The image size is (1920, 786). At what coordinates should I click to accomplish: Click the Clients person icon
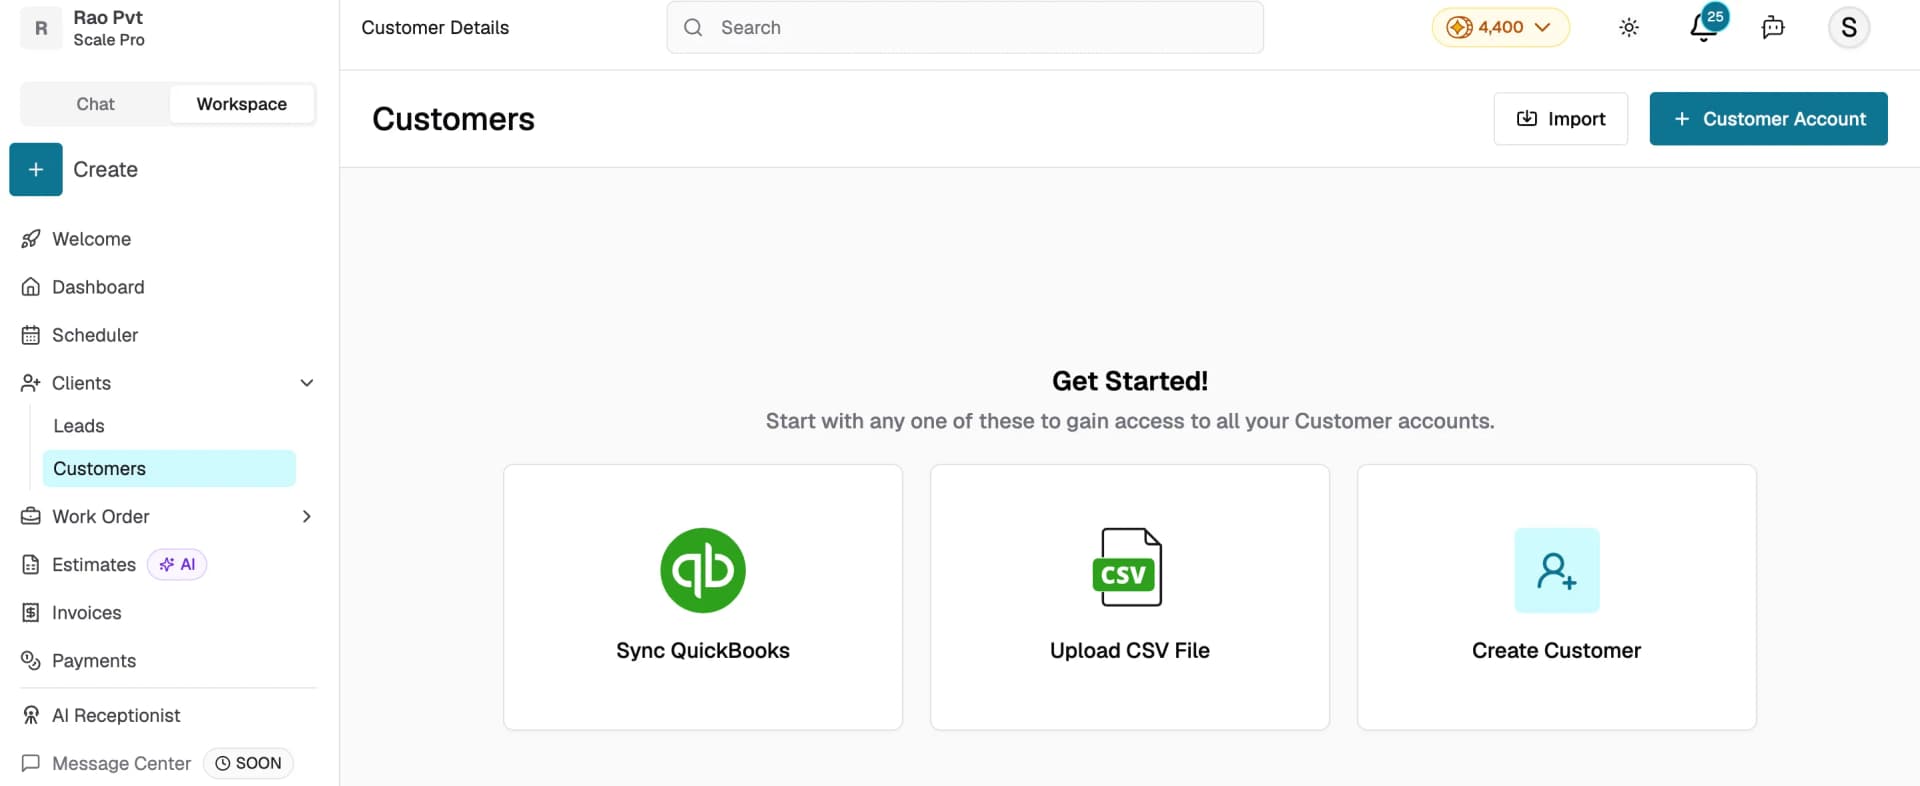31,383
